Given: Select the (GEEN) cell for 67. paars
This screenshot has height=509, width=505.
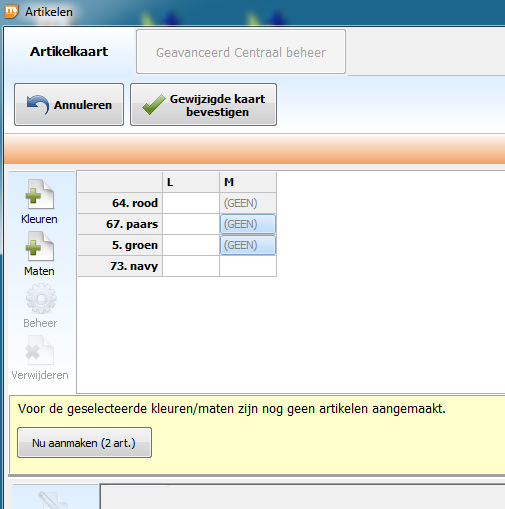Looking at the screenshot, I should [248, 224].
